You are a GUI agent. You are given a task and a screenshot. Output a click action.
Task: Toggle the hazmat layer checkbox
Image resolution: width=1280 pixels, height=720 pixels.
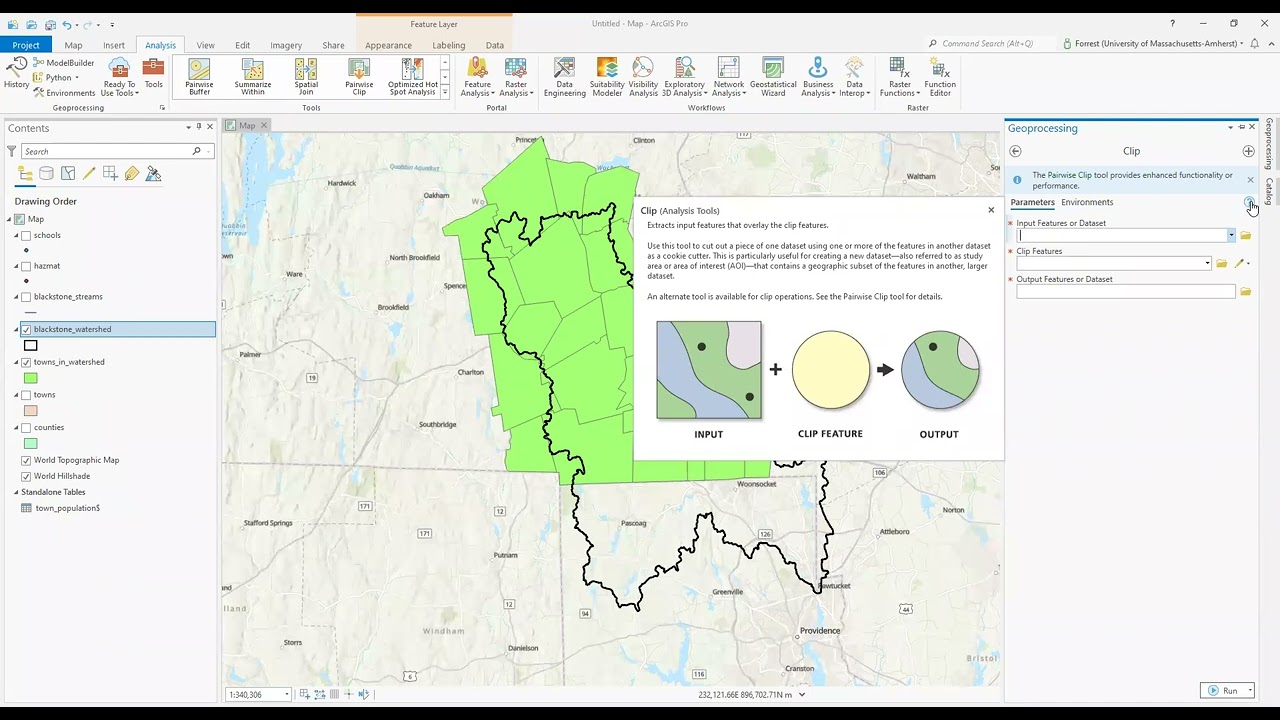pyautogui.click(x=26, y=266)
